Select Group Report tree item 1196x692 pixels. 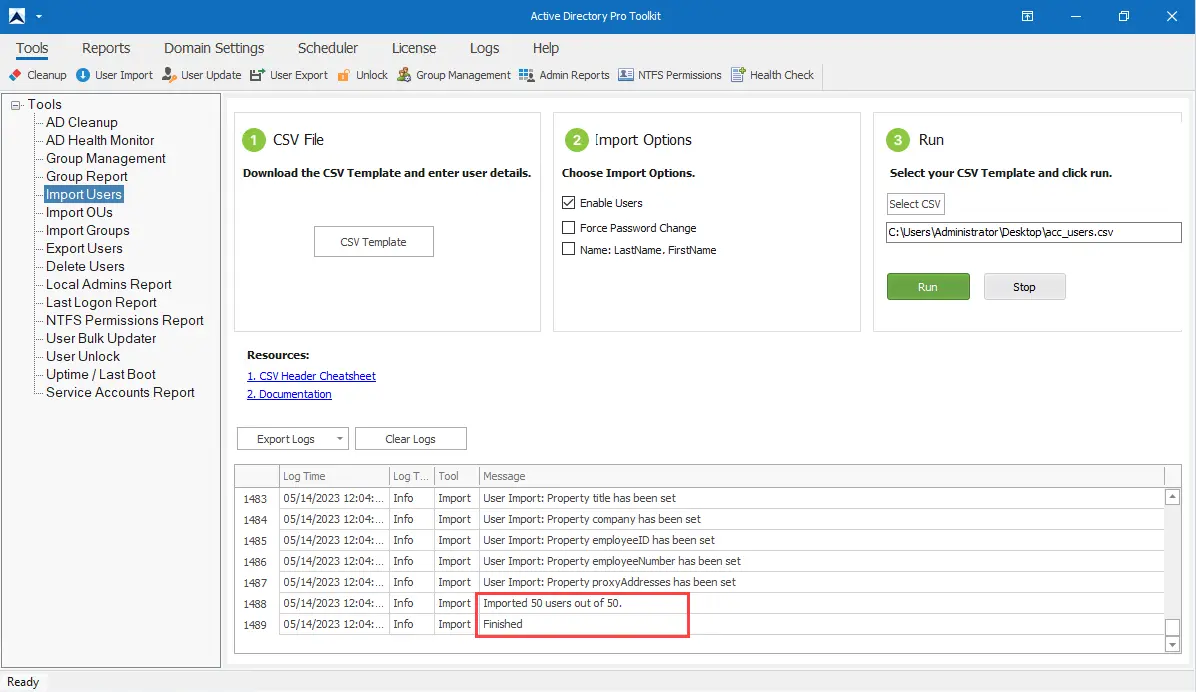click(x=87, y=176)
